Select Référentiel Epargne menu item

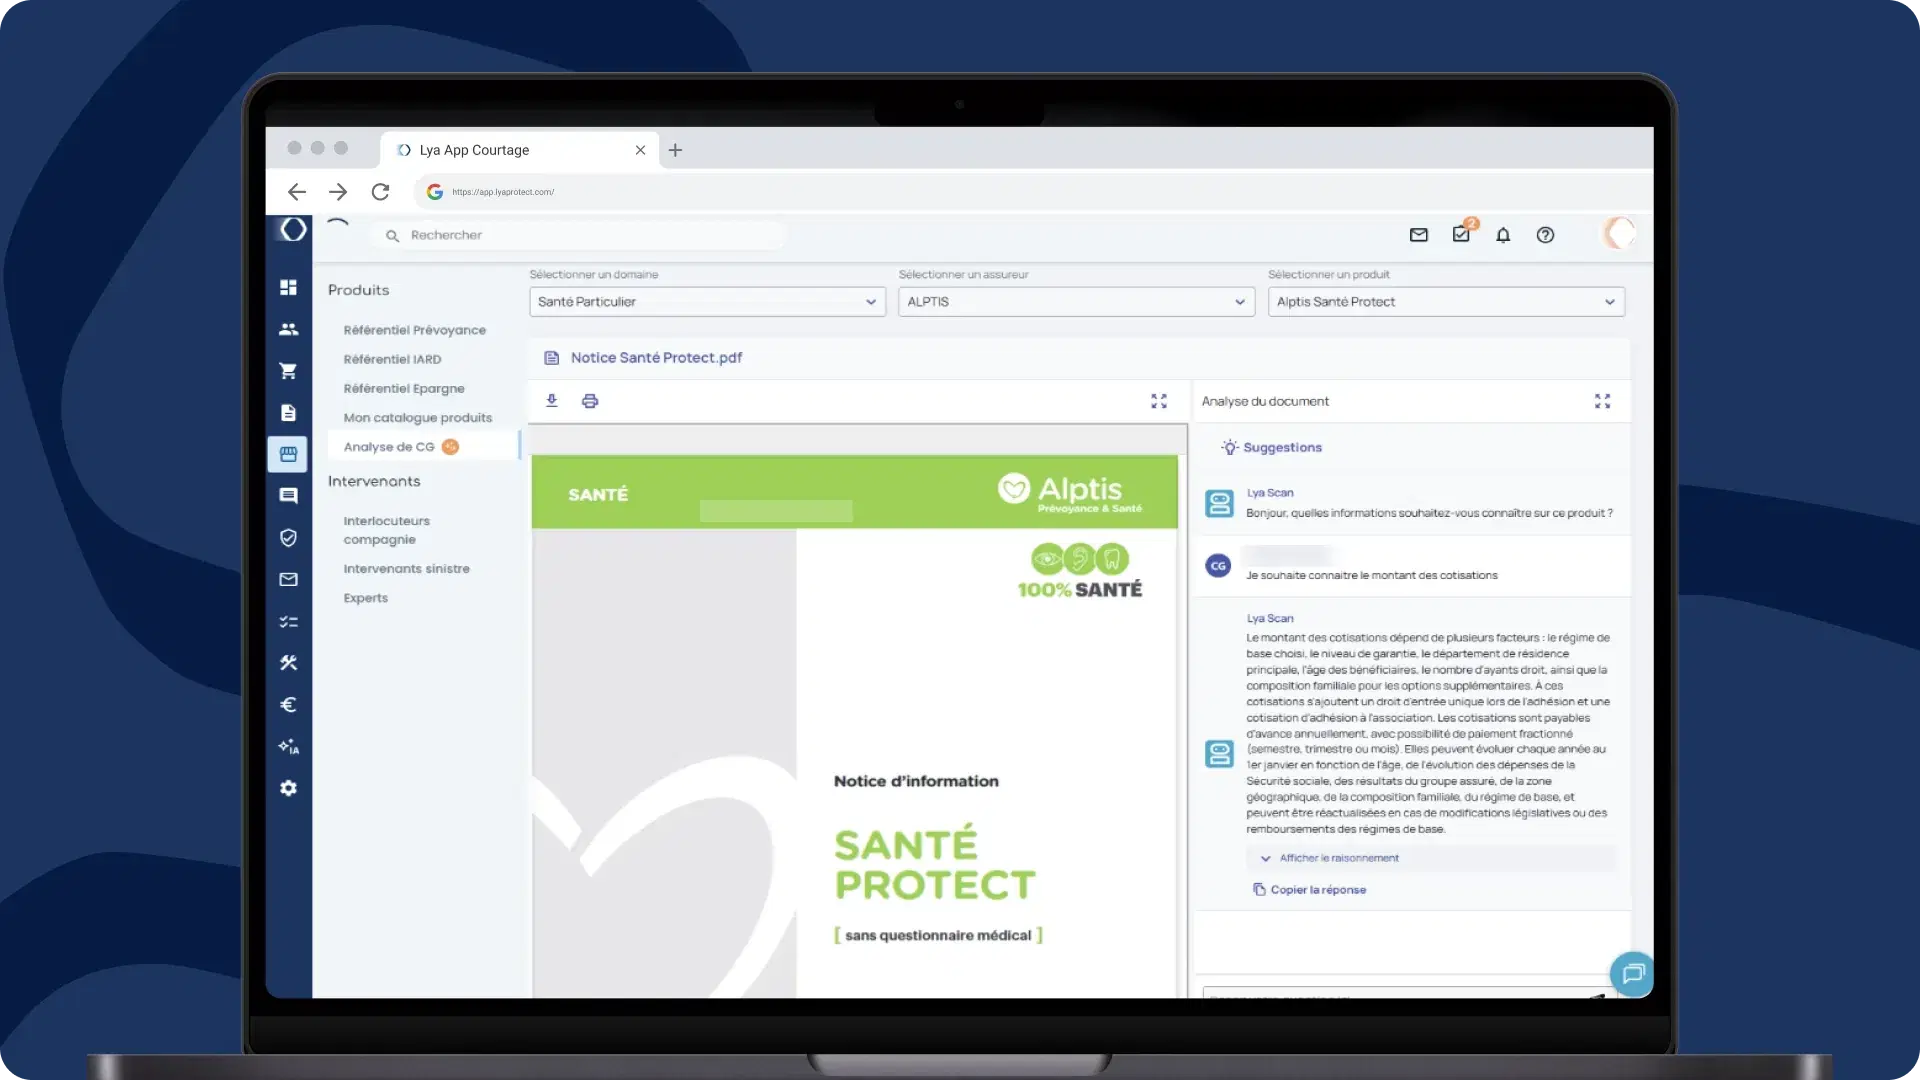tap(404, 388)
